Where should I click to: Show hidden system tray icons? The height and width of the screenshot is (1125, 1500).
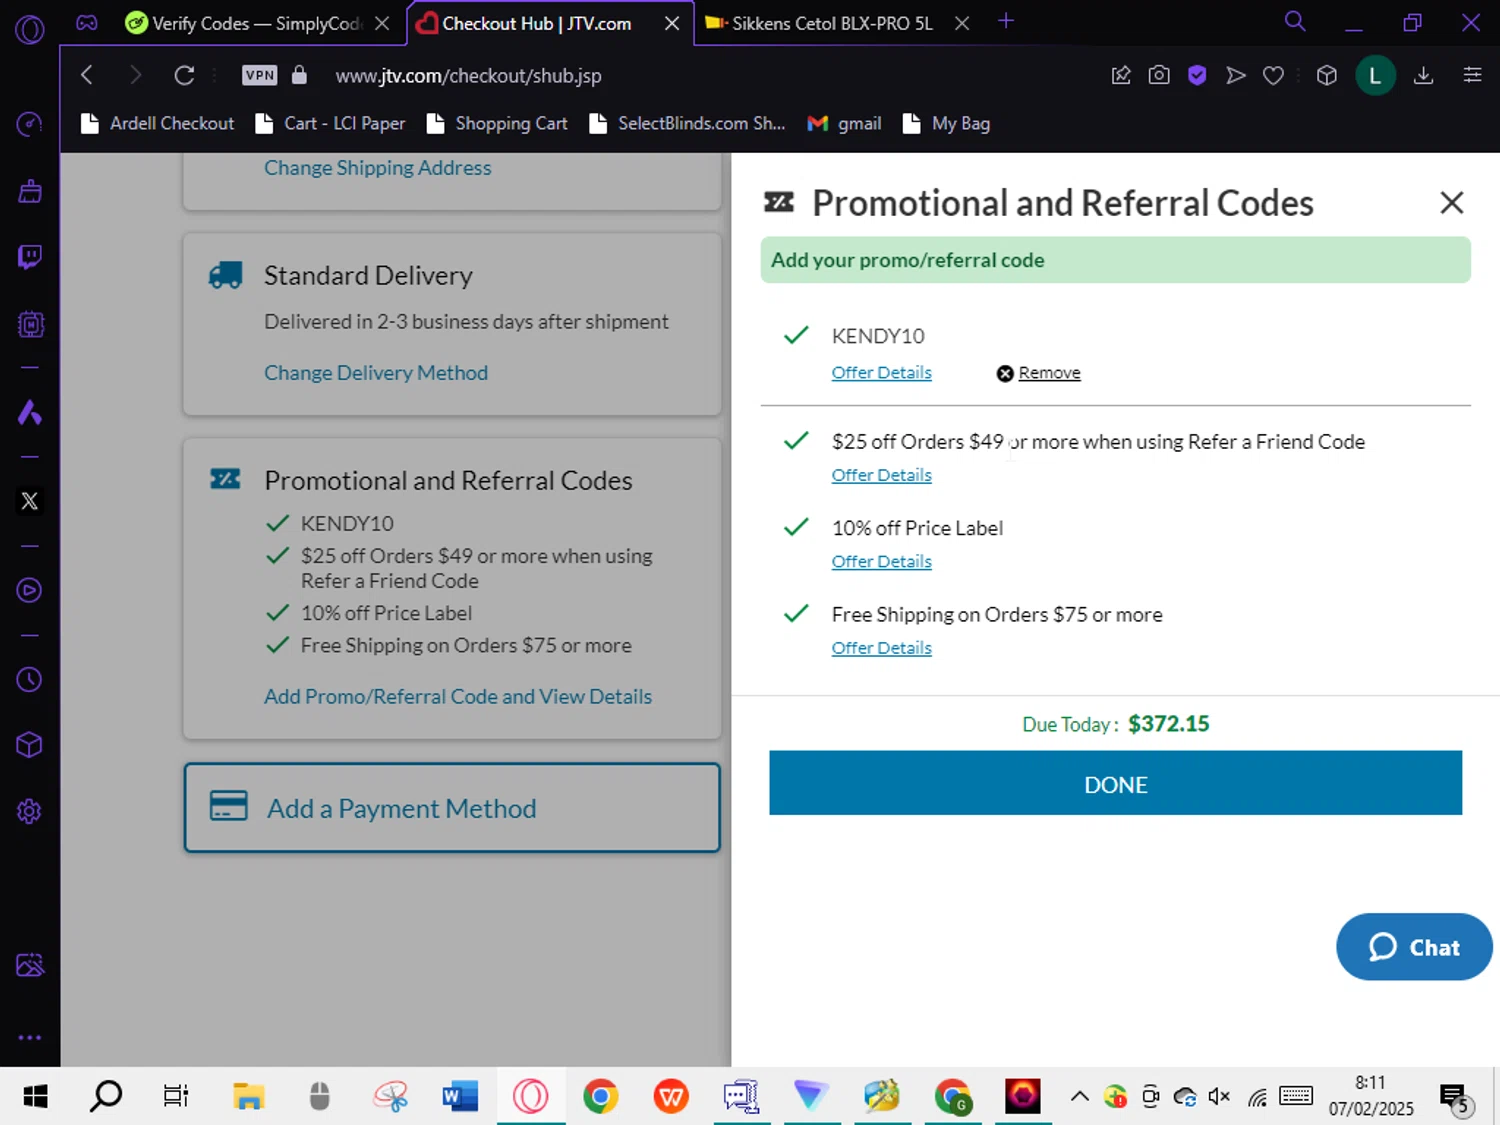click(x=1079, y=1097)
